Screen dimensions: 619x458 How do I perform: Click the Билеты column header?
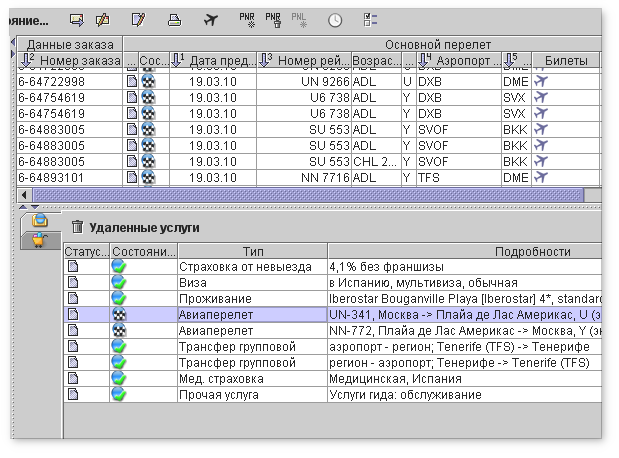(566, 60)
